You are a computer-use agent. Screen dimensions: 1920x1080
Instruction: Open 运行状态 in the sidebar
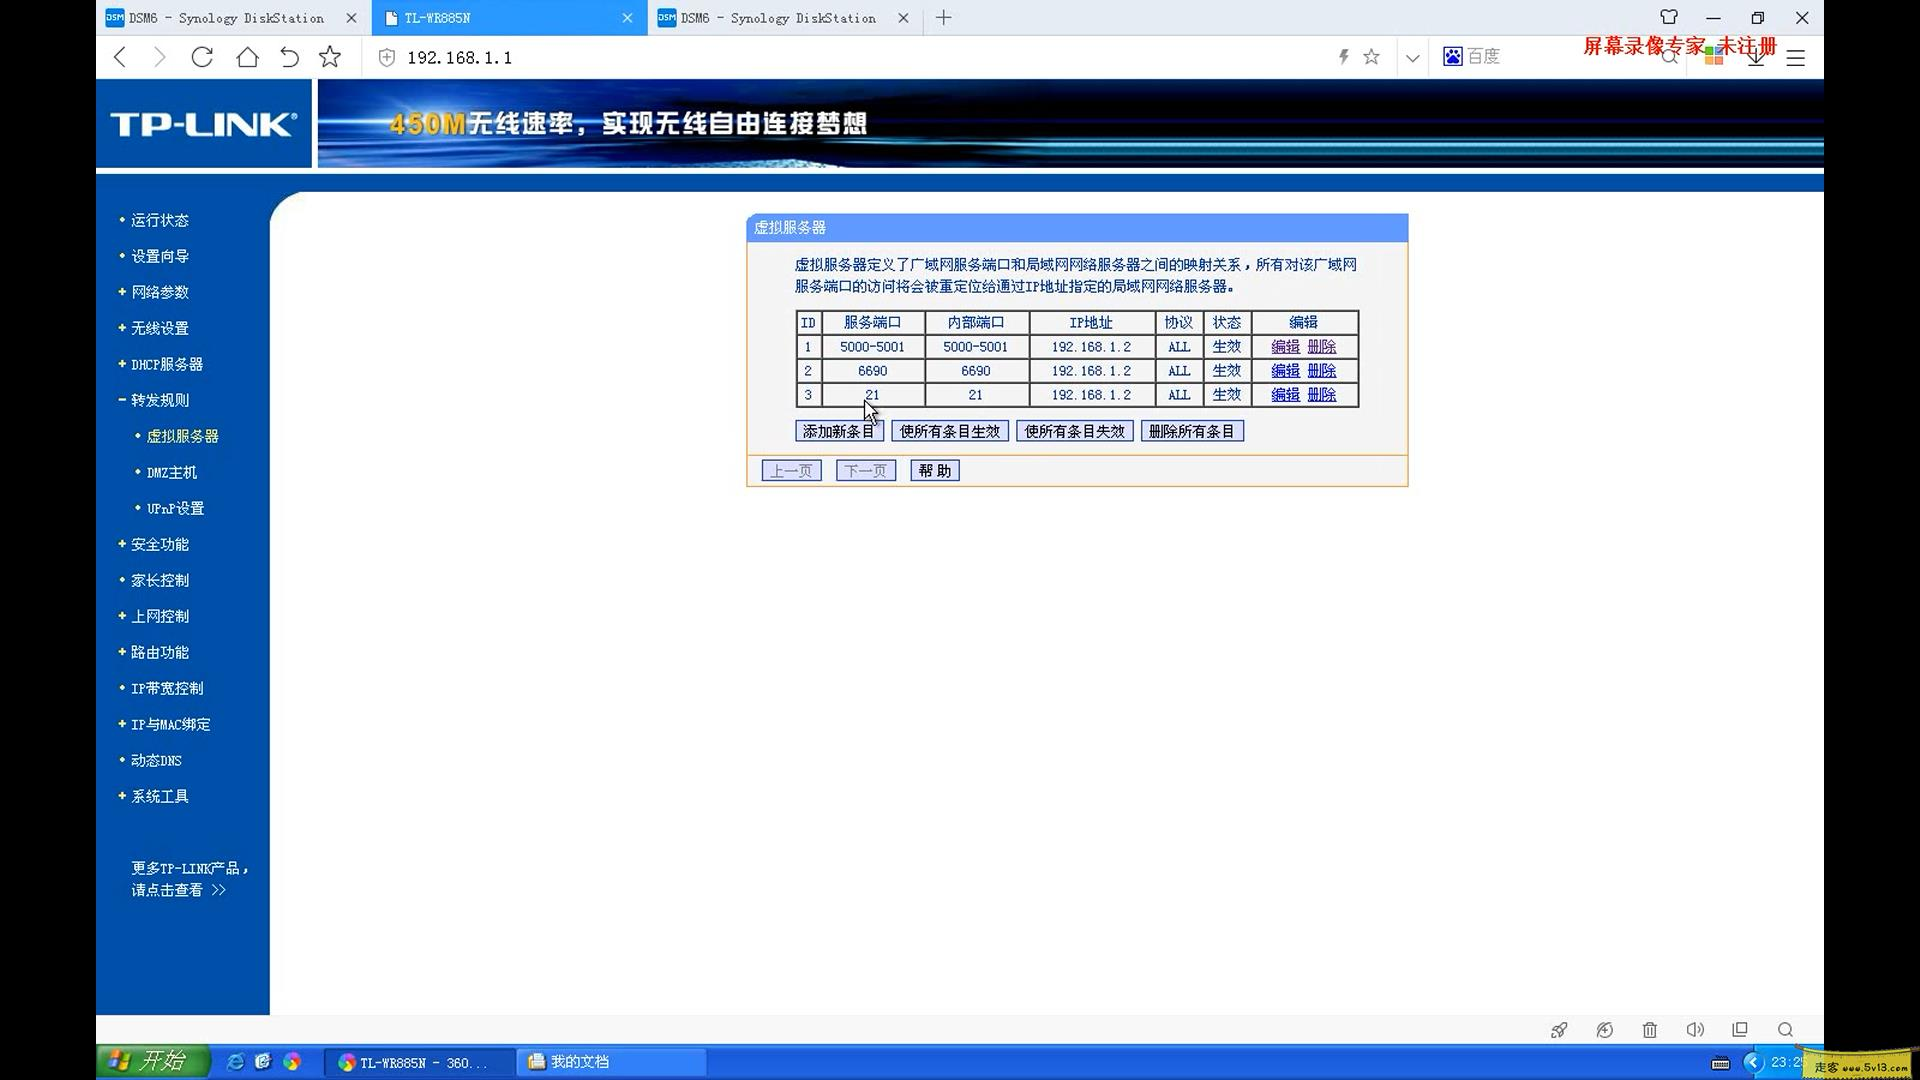click(159, 220)
